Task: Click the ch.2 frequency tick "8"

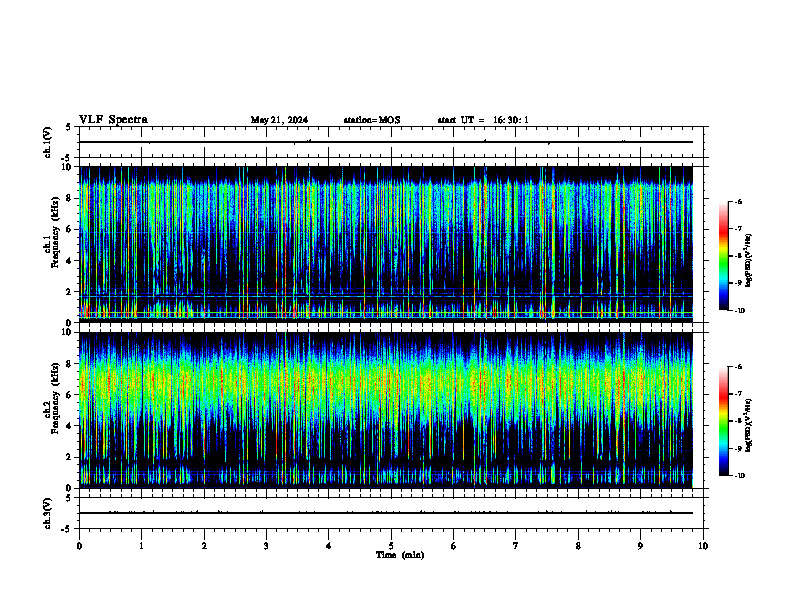Action: click(70, 364)
